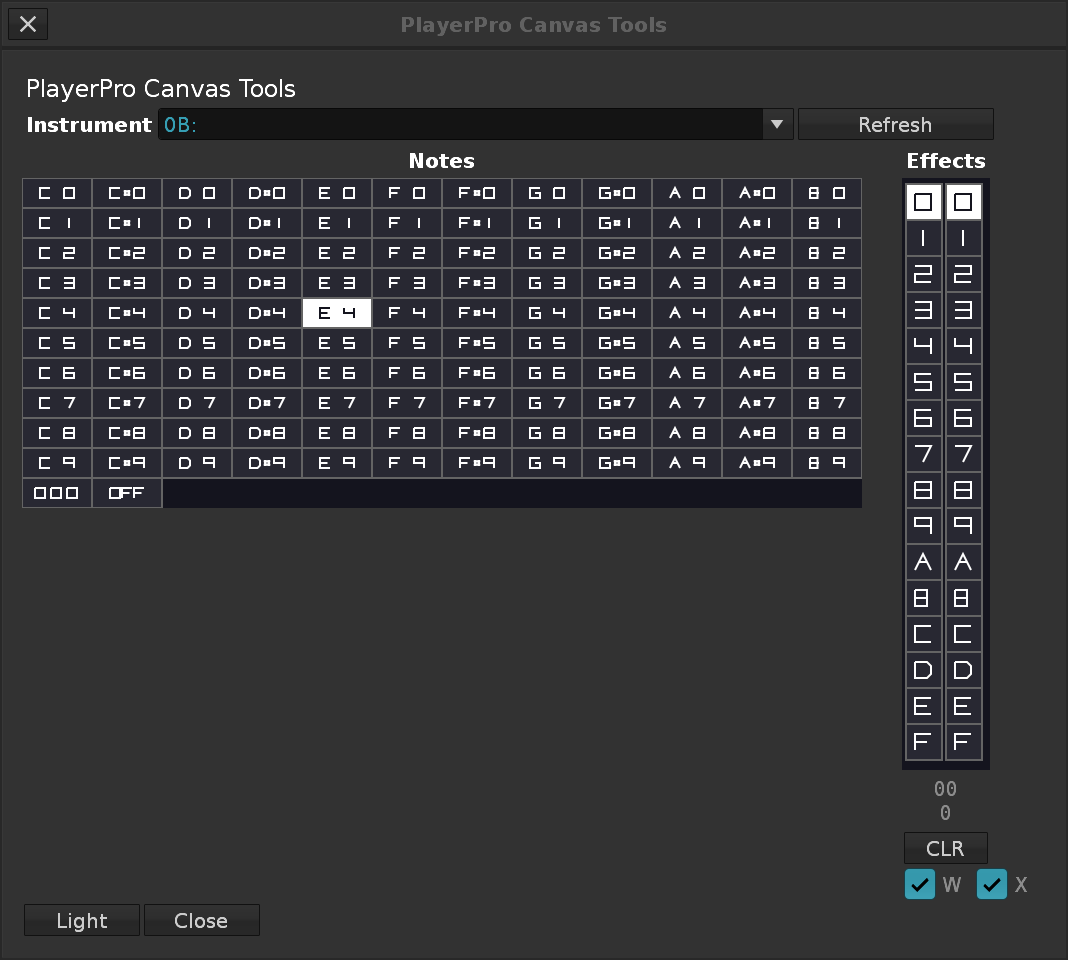Select note C 0 in grid

pos(57,193)
